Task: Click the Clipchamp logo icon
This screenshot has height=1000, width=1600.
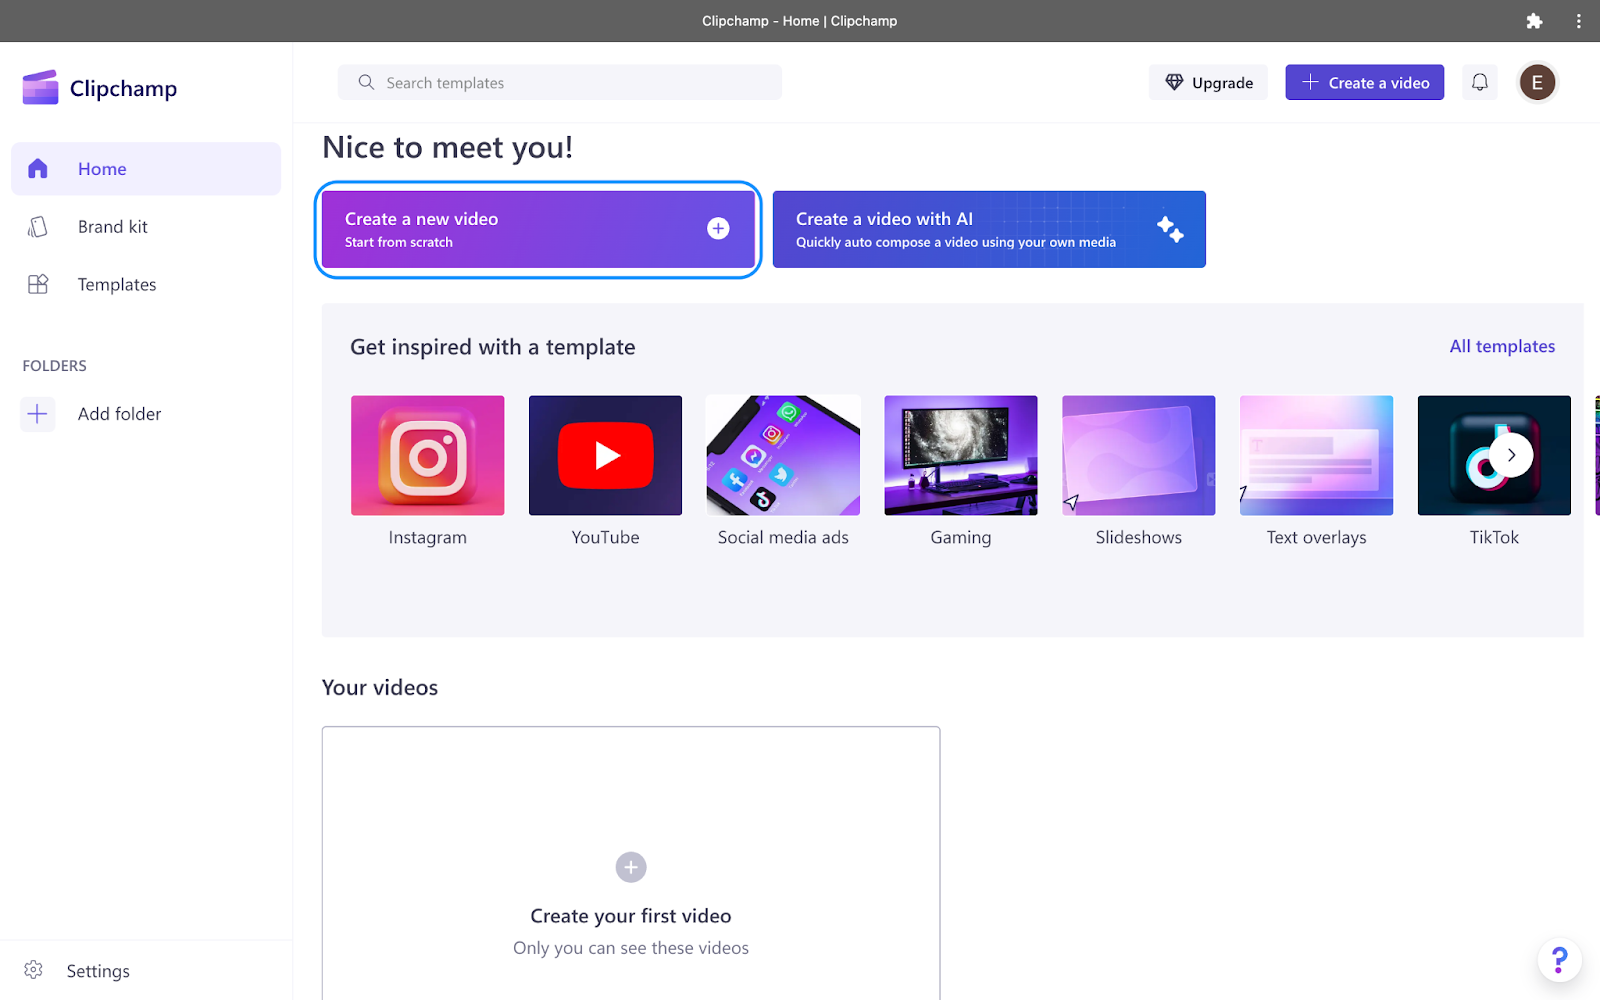Action: (x=40, y=88)
